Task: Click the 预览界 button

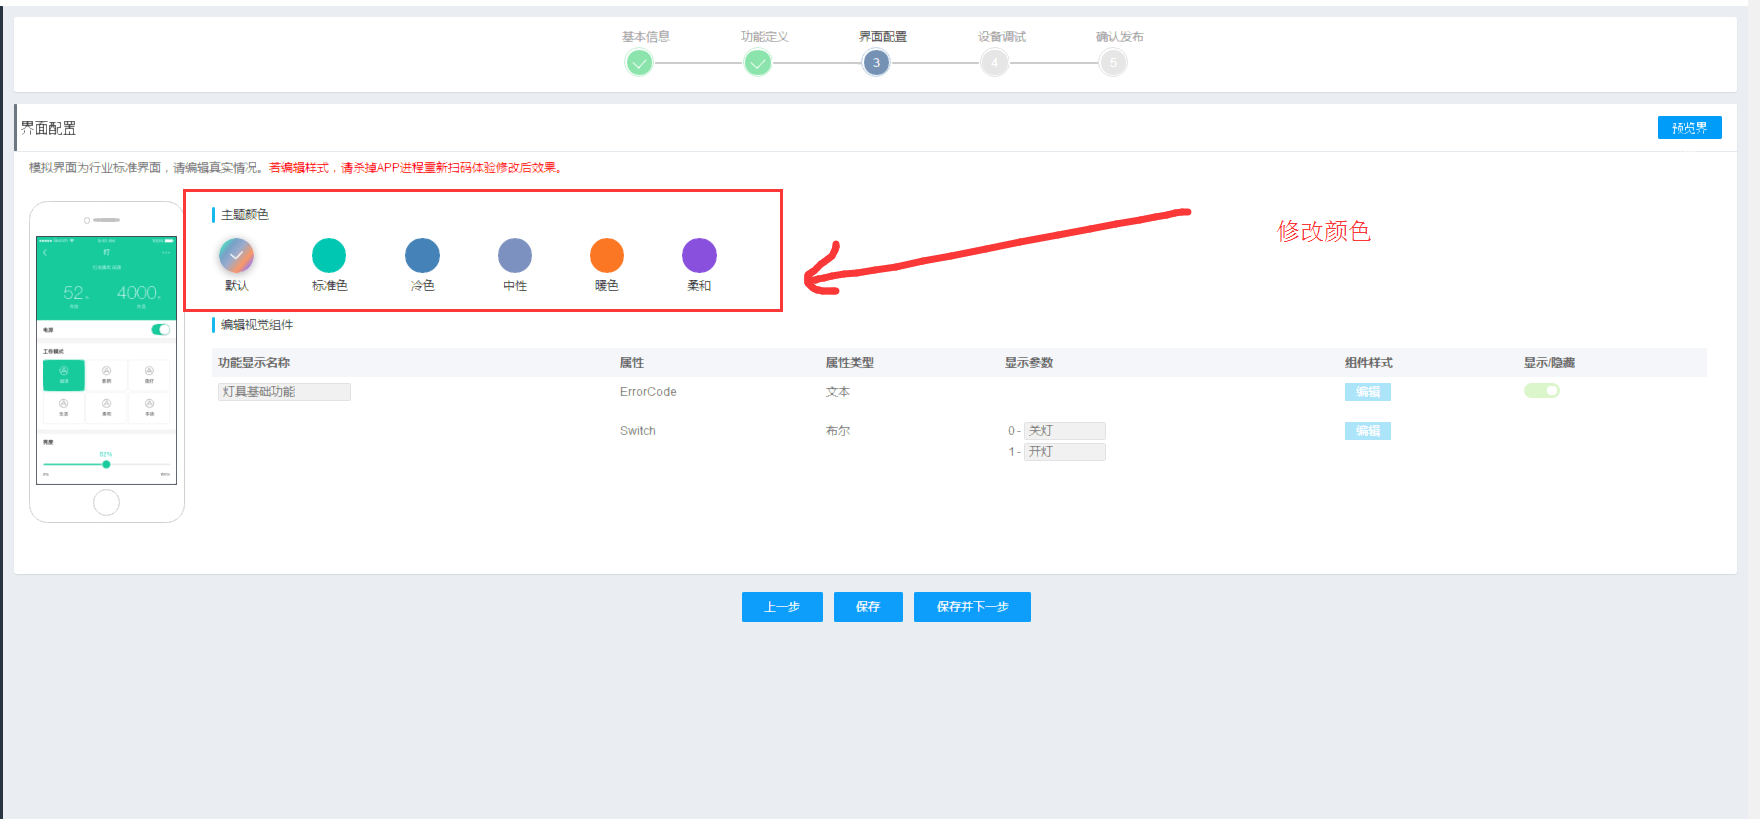Action: (1690, 128)
